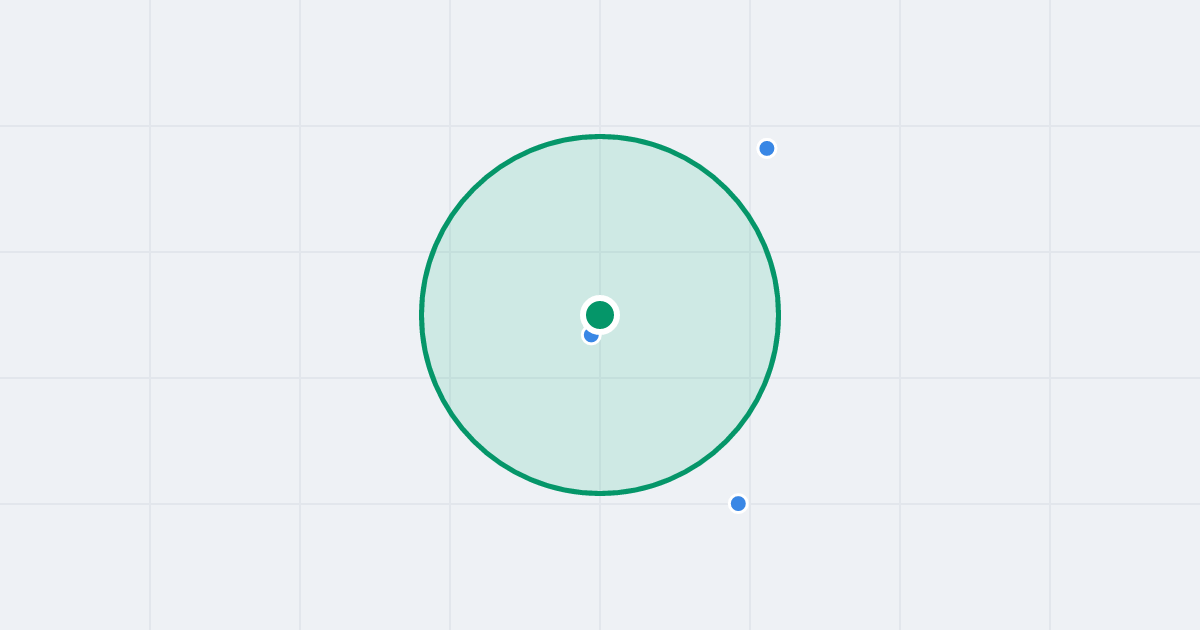This screenshot has height=630, width=1200.
Task: Select the green center marker of the circle
Action: tap(600, 315)
